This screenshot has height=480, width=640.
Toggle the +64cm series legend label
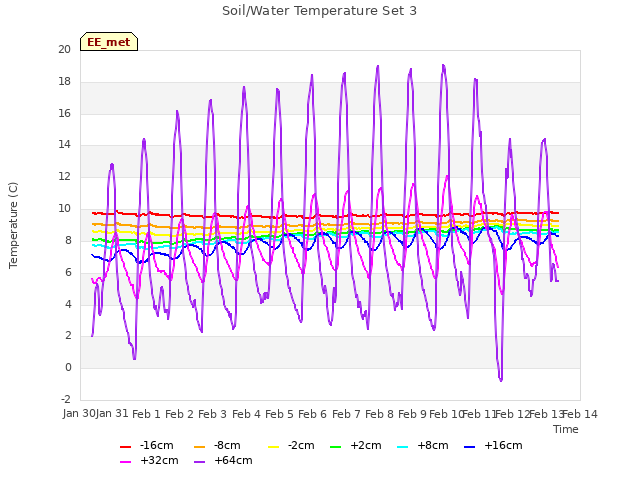tap(233, 460)
